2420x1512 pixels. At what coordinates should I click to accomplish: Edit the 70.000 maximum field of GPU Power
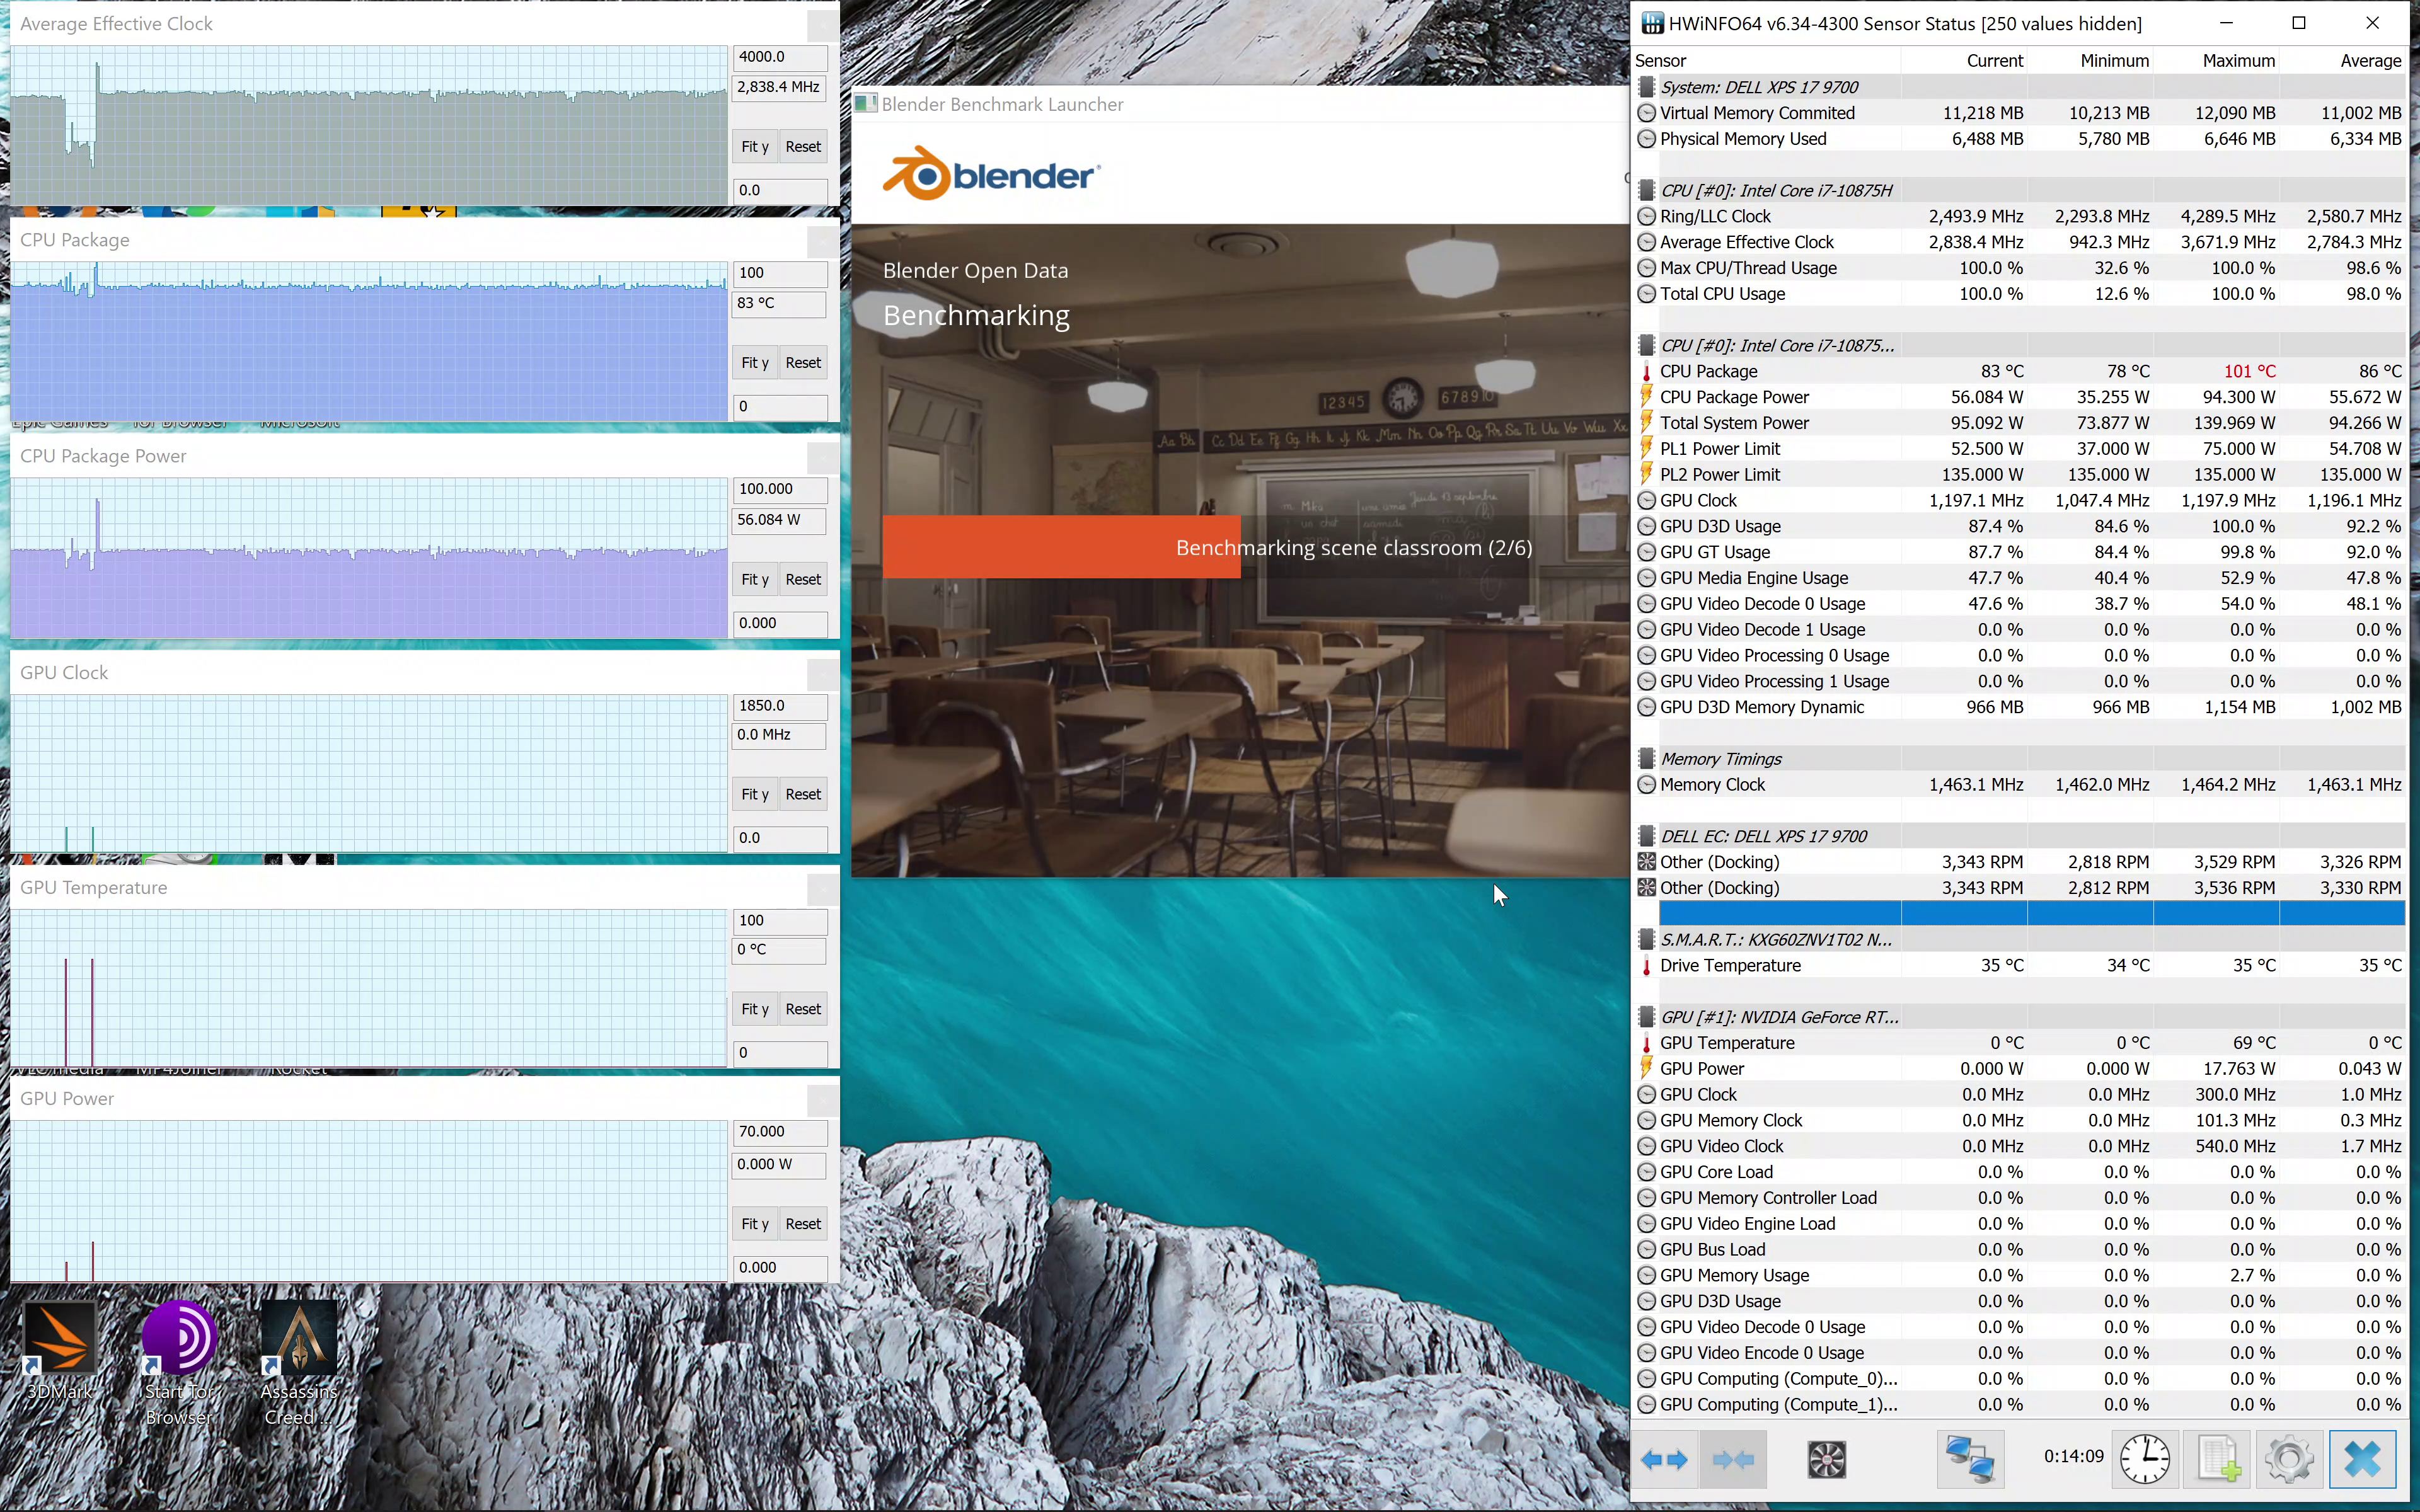(780, 1132)
